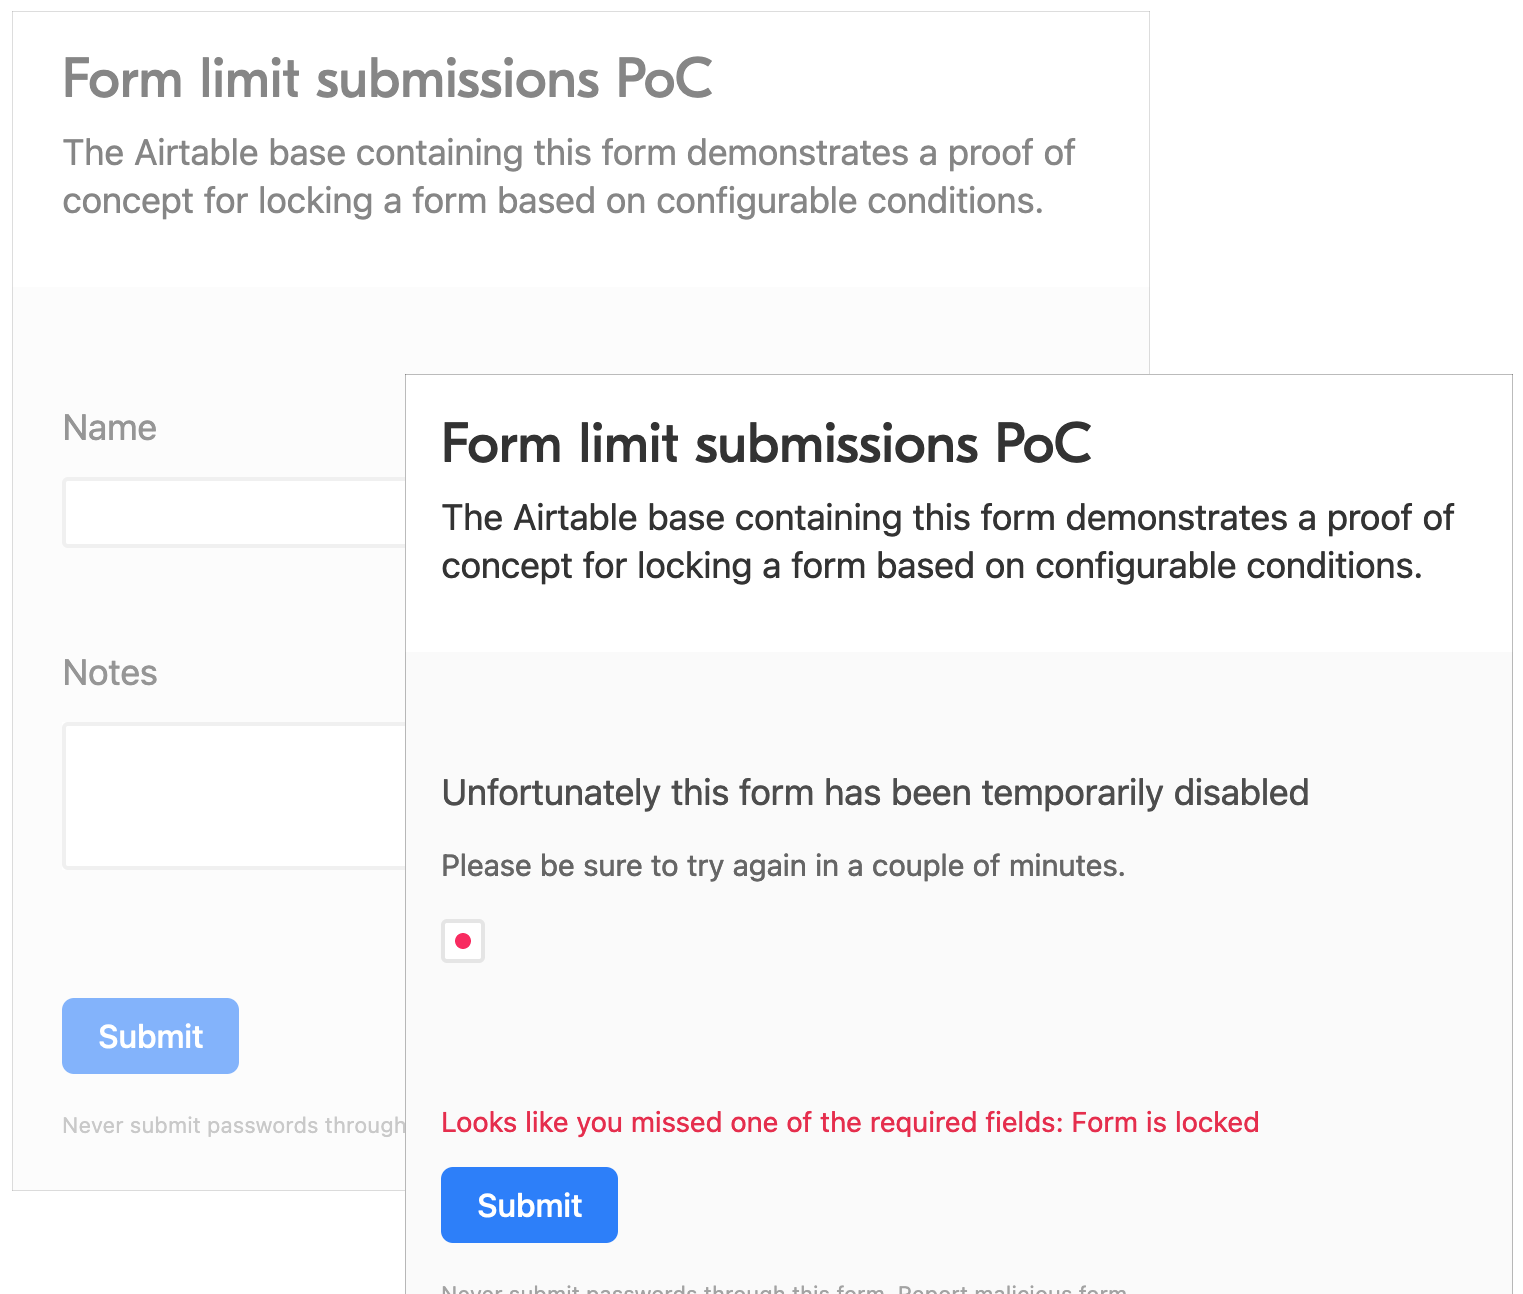Click the 'Report malicious form' link
The width and height of the screenshot is (1523, 1294).
pyautogui.click(x=1010, y=1289)
